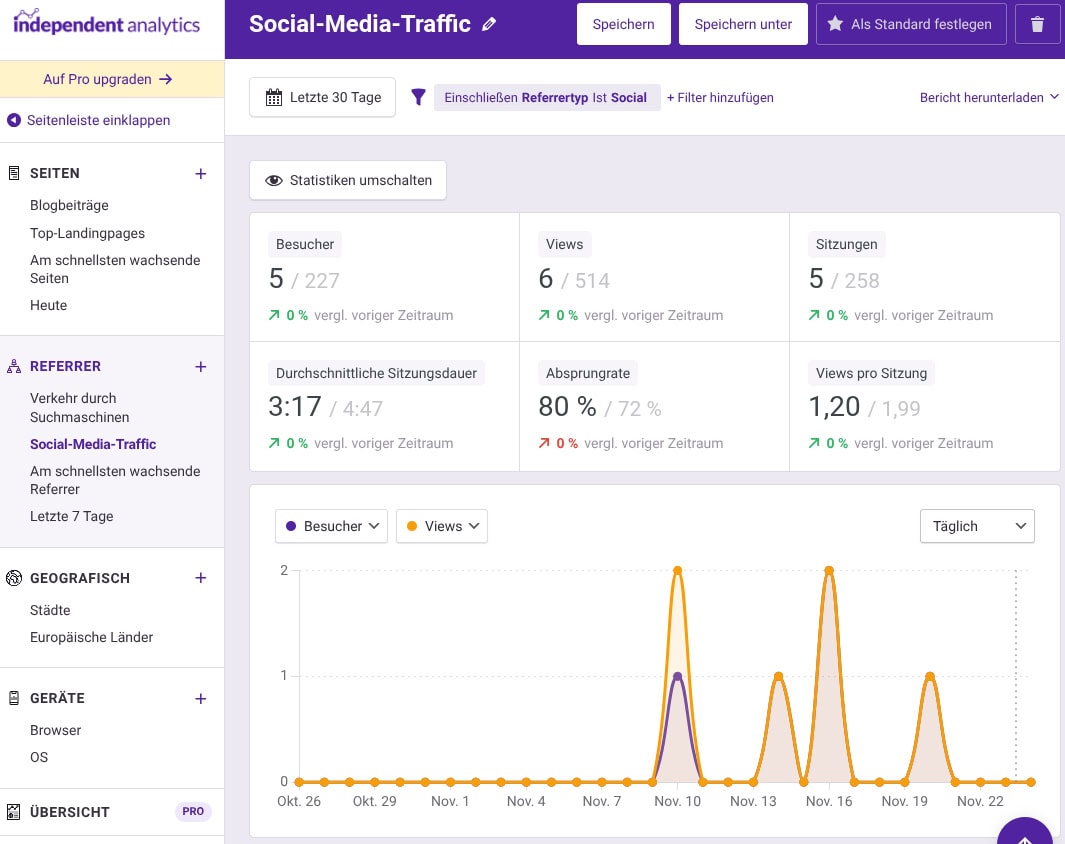Click the trash icon to delete report
The height and width of the screenshot is (844, 1065).
1037,24
